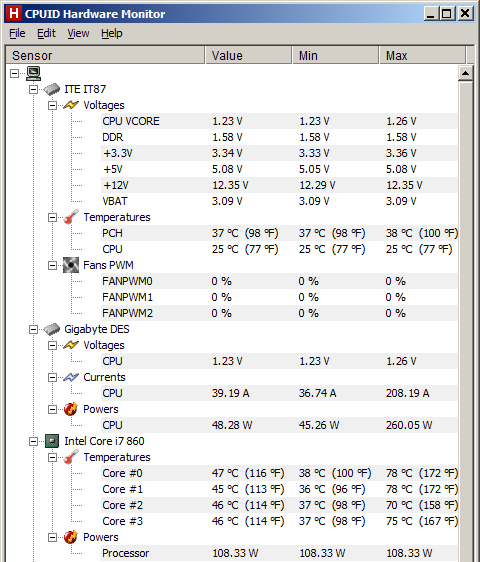The width and height of the screenshot is (480, 562).
Task: Click the Intel Core i7 860 label
Action: tap(104, 441)
